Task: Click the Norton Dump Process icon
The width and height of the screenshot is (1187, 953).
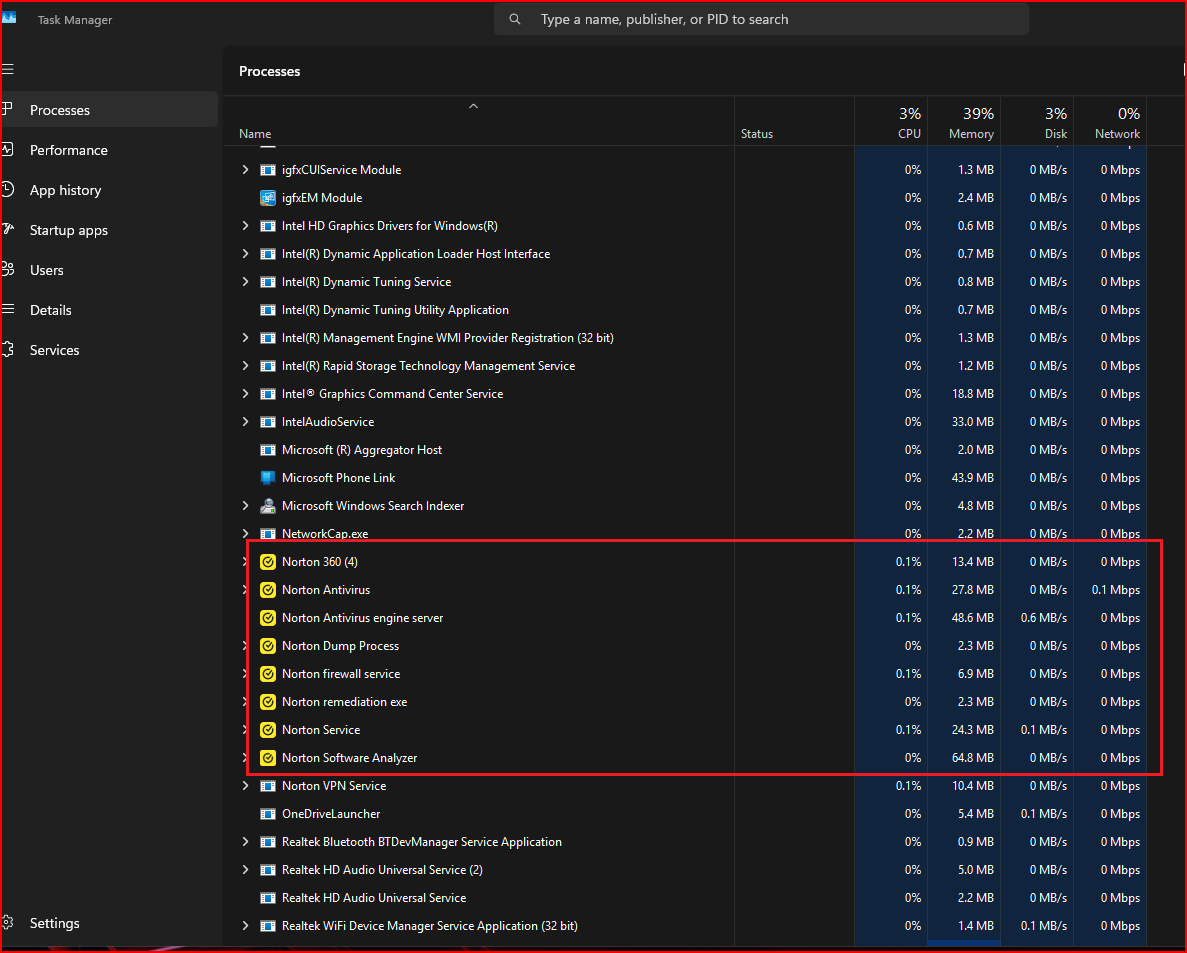Action: pyautogui.click(x=268, y=646)
